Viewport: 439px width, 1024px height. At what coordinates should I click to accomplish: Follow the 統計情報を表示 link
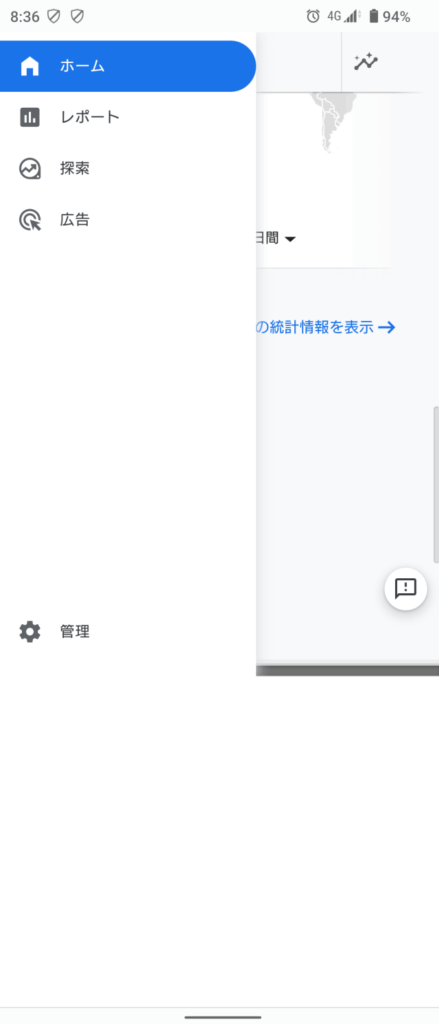(x=315, y=328)
